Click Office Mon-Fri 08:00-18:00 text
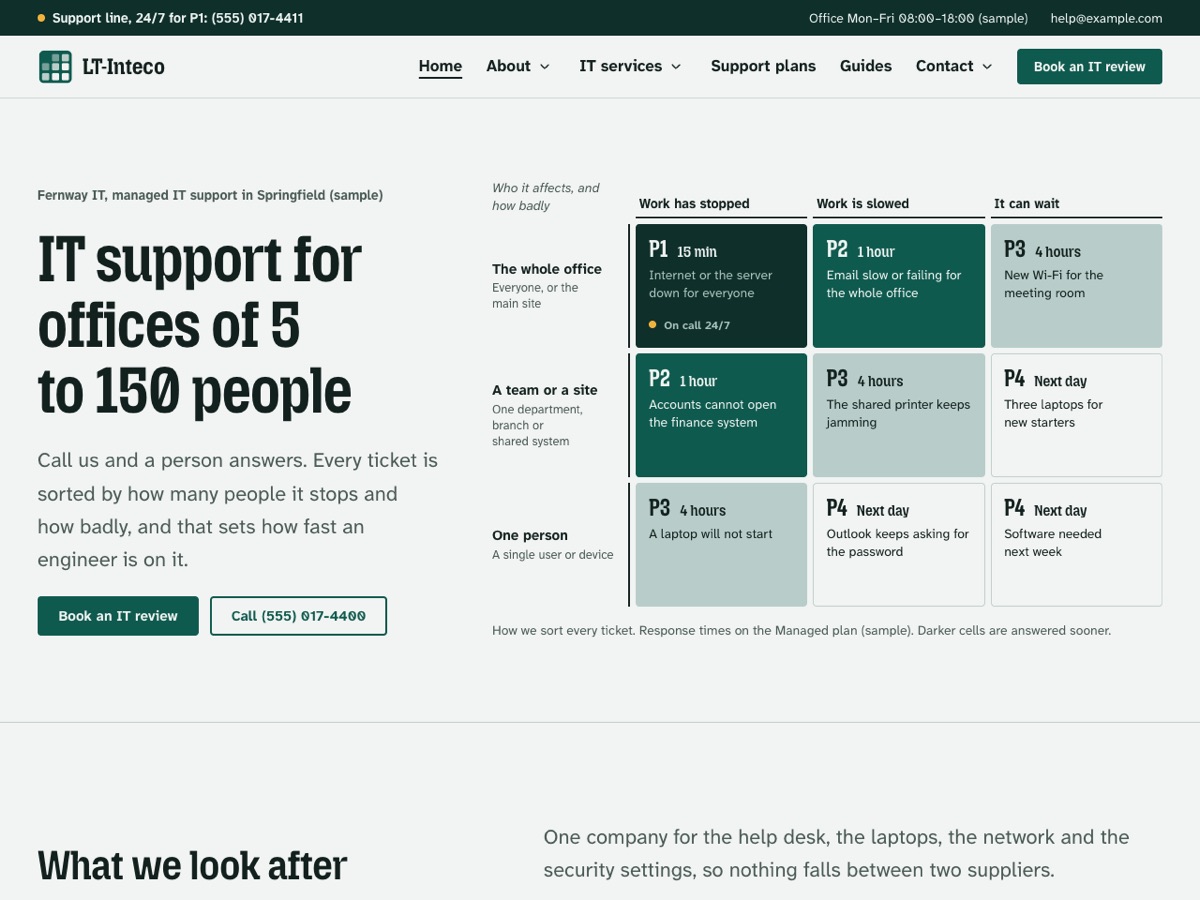The image size is (1200, 900). tap(918, 18)
